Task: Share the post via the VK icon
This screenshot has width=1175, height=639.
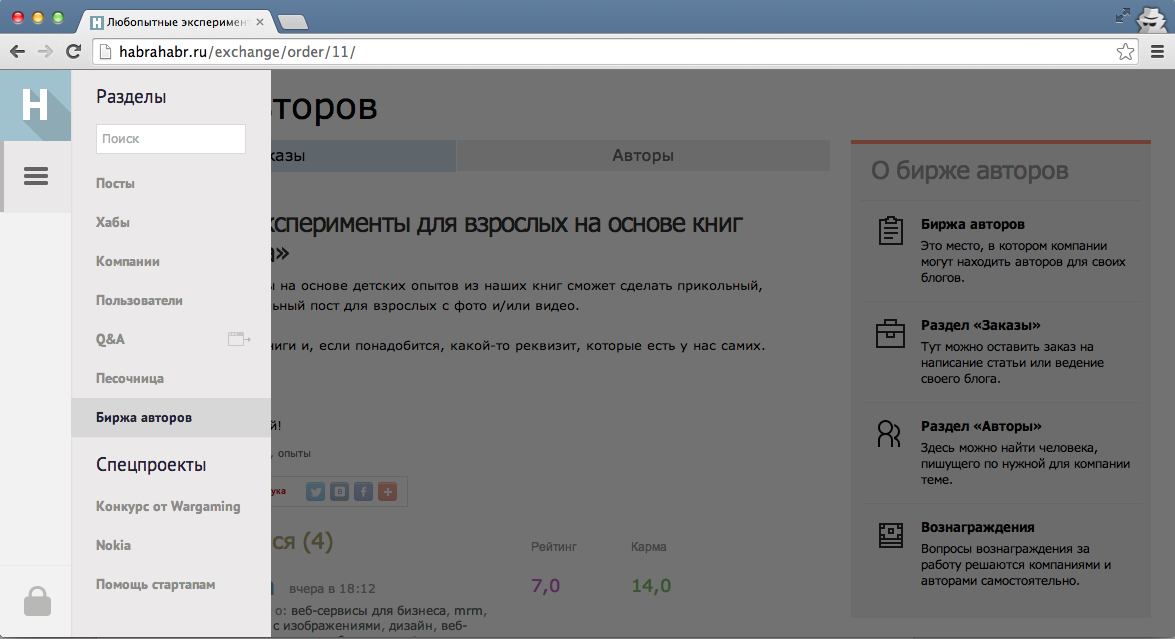Action: click(x=339, y=491)
